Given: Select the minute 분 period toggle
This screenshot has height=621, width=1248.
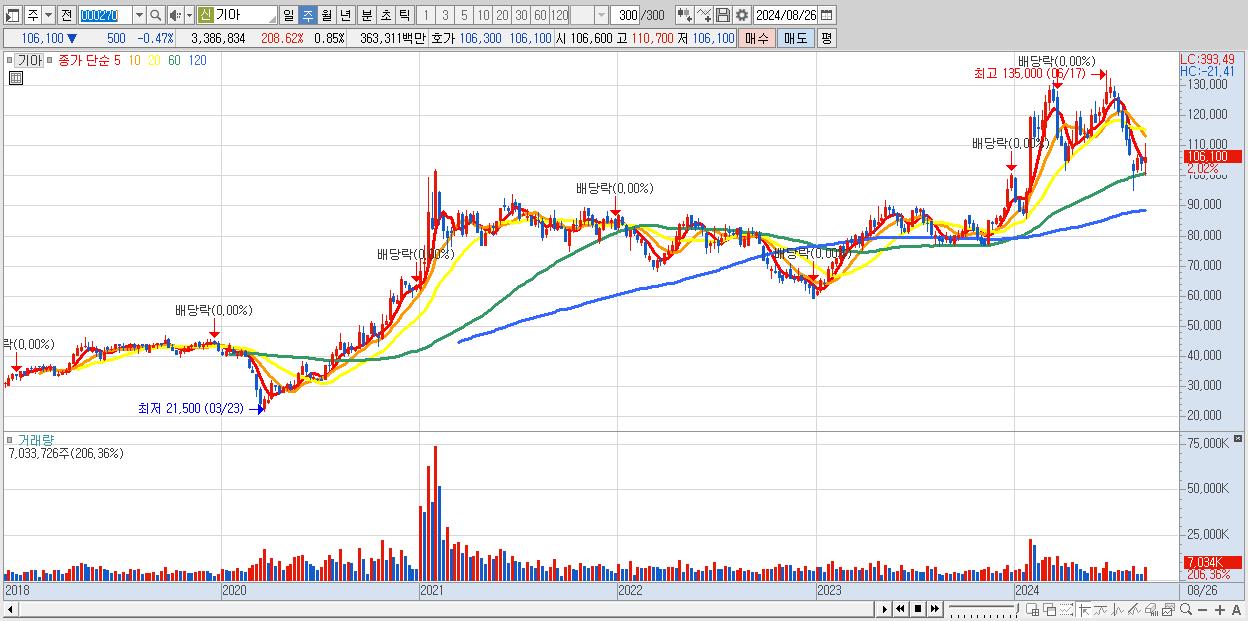Looking at the screenshot, I should (x=366, y=15).
